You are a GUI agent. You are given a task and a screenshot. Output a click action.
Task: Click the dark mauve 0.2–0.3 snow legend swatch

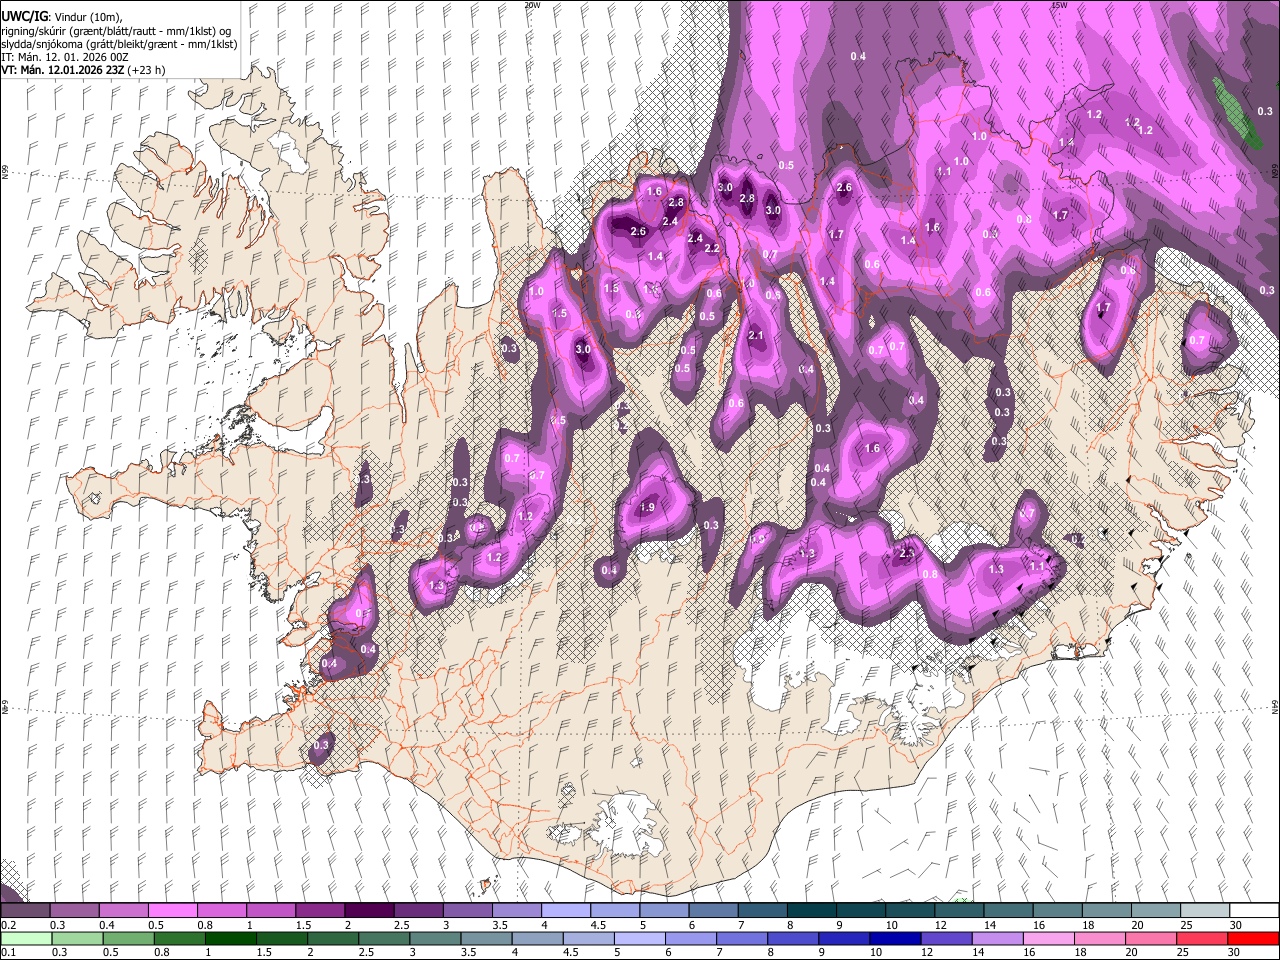click(x=25, y=910)
